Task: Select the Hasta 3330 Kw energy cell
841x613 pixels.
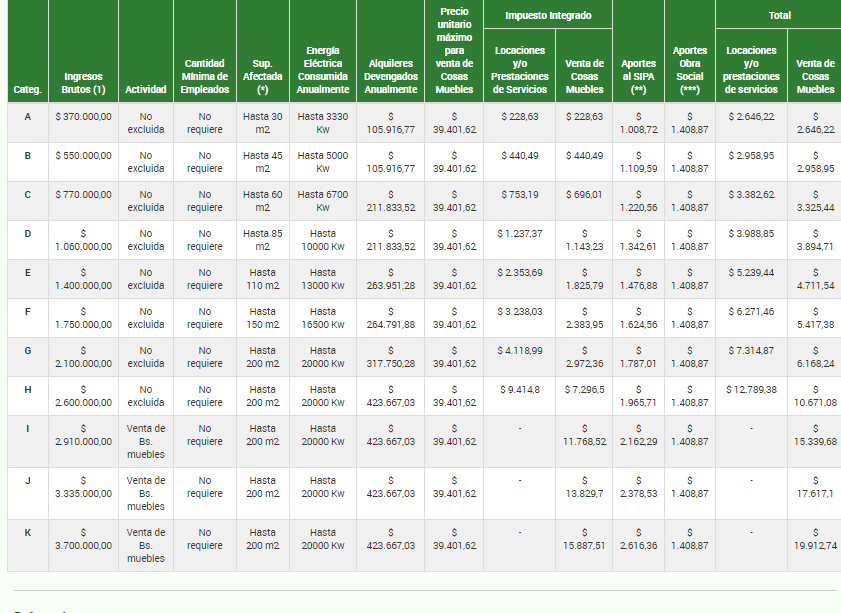Action: click(323, 123)
